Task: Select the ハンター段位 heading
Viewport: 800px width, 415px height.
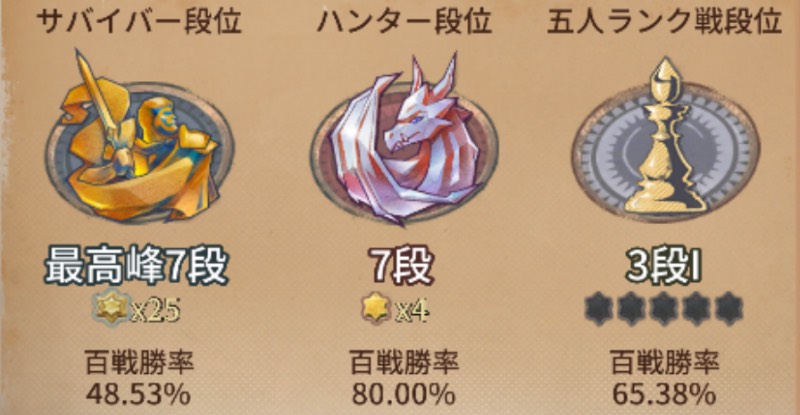Action: (x=404, y=22)
